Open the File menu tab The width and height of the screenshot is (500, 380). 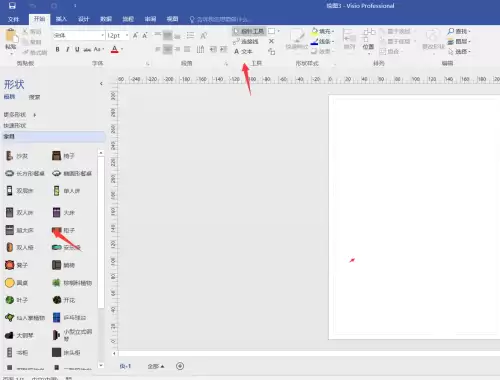(x=13, y=19)
